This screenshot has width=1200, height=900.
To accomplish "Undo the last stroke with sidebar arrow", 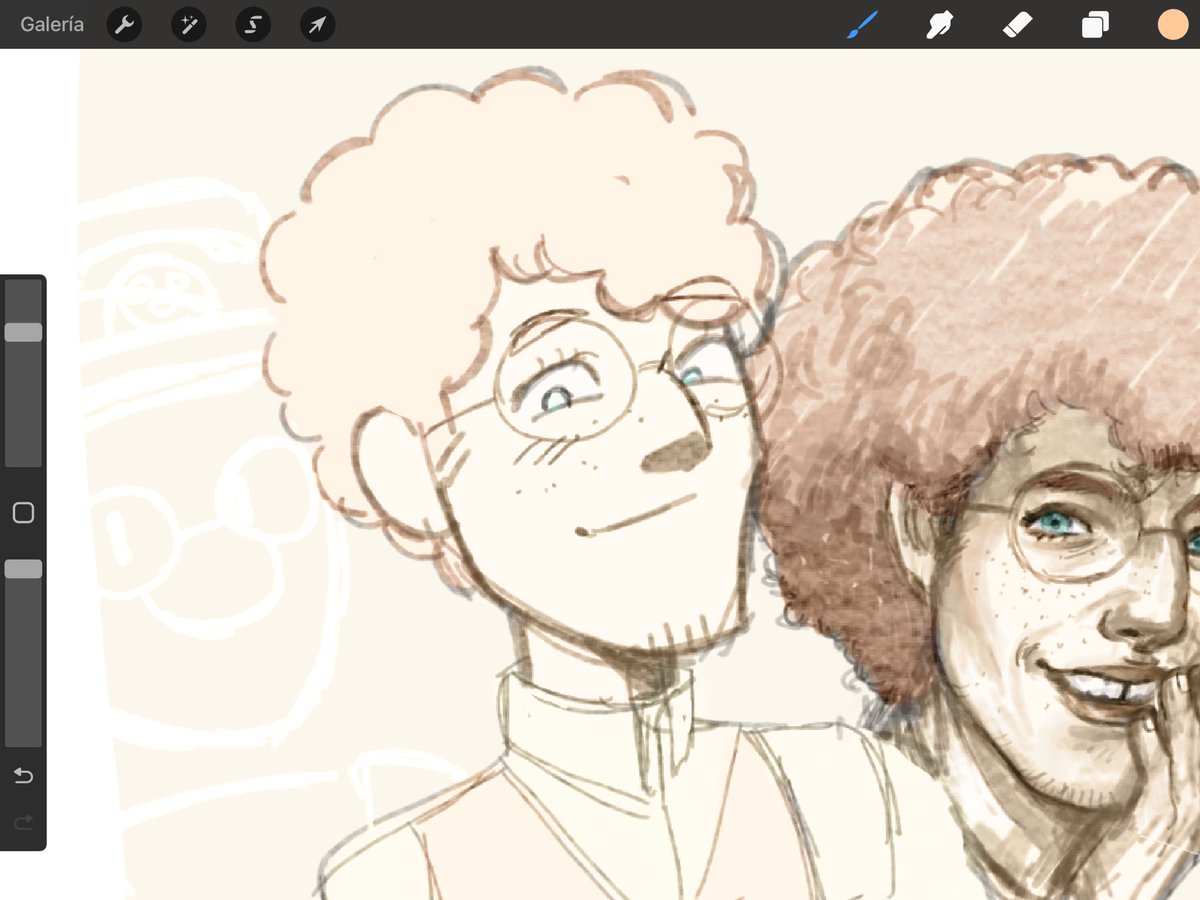I will coord(23,776).
